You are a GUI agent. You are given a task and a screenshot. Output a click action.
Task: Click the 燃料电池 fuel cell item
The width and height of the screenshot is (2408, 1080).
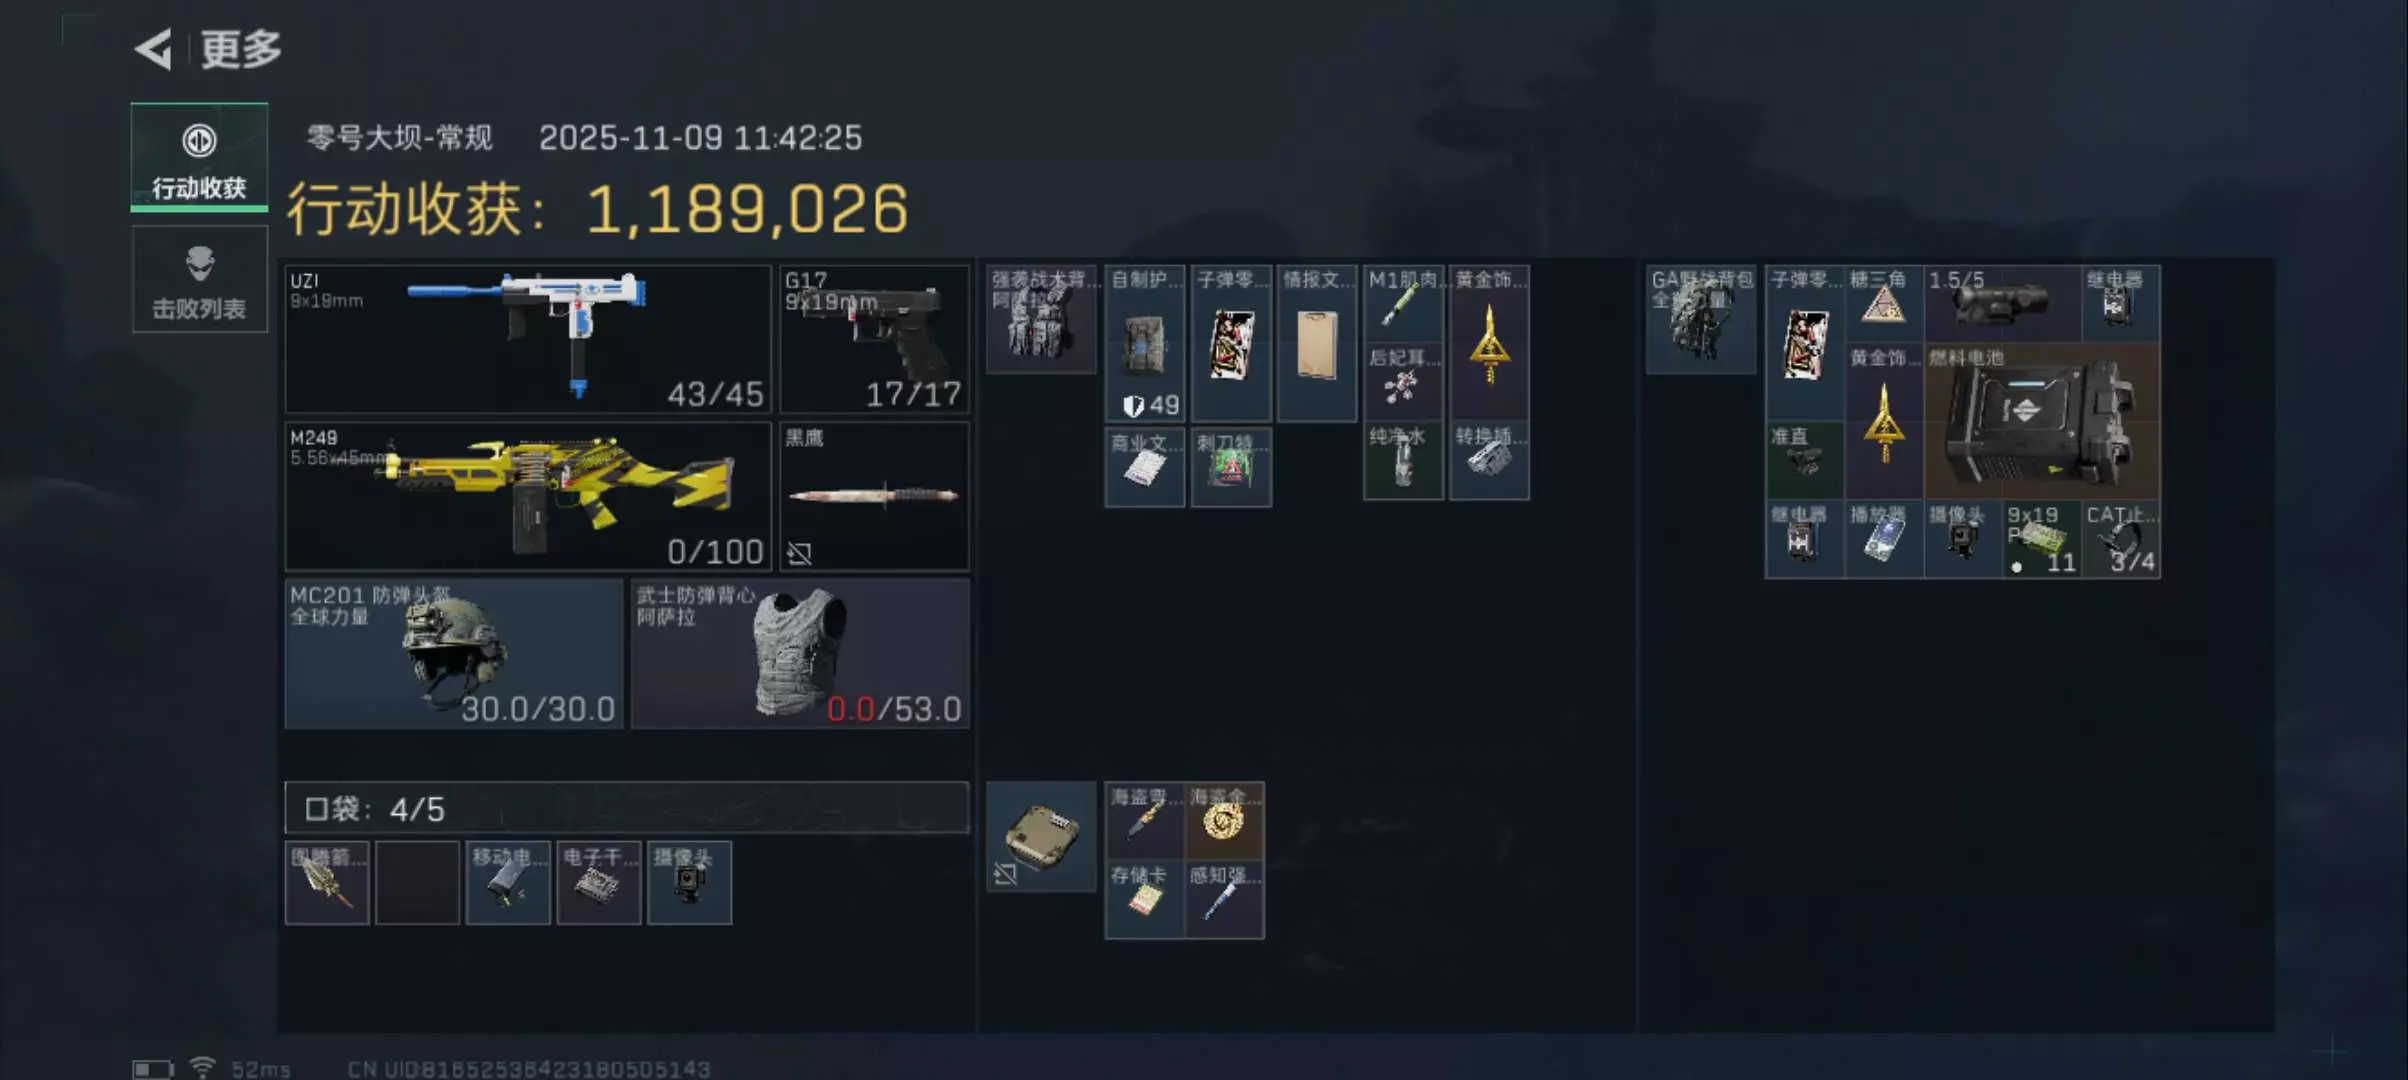tap(2041, 421)
